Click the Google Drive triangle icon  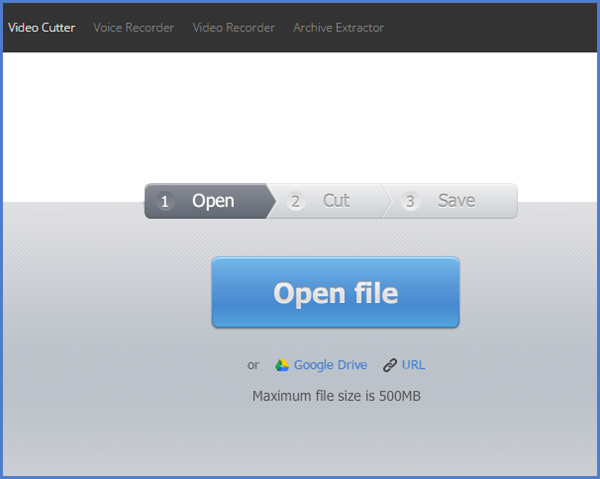[x=282, y=365]
